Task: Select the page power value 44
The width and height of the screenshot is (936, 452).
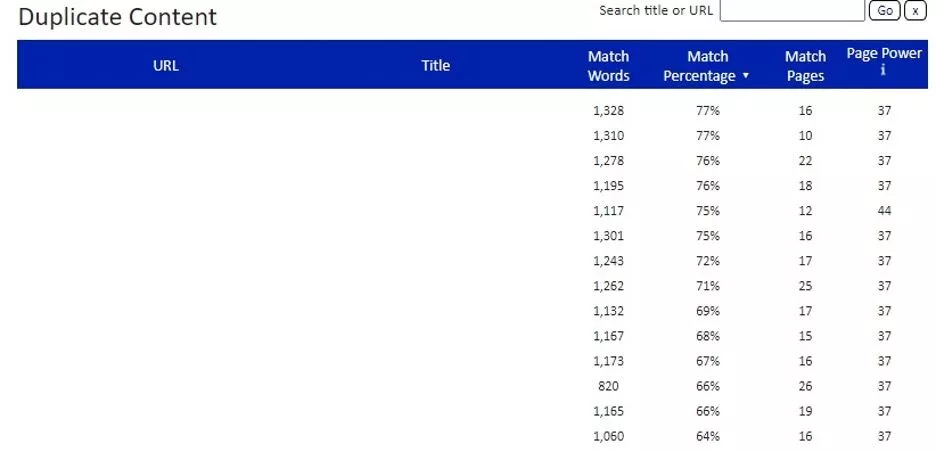Action: click(x=884, y=211)
